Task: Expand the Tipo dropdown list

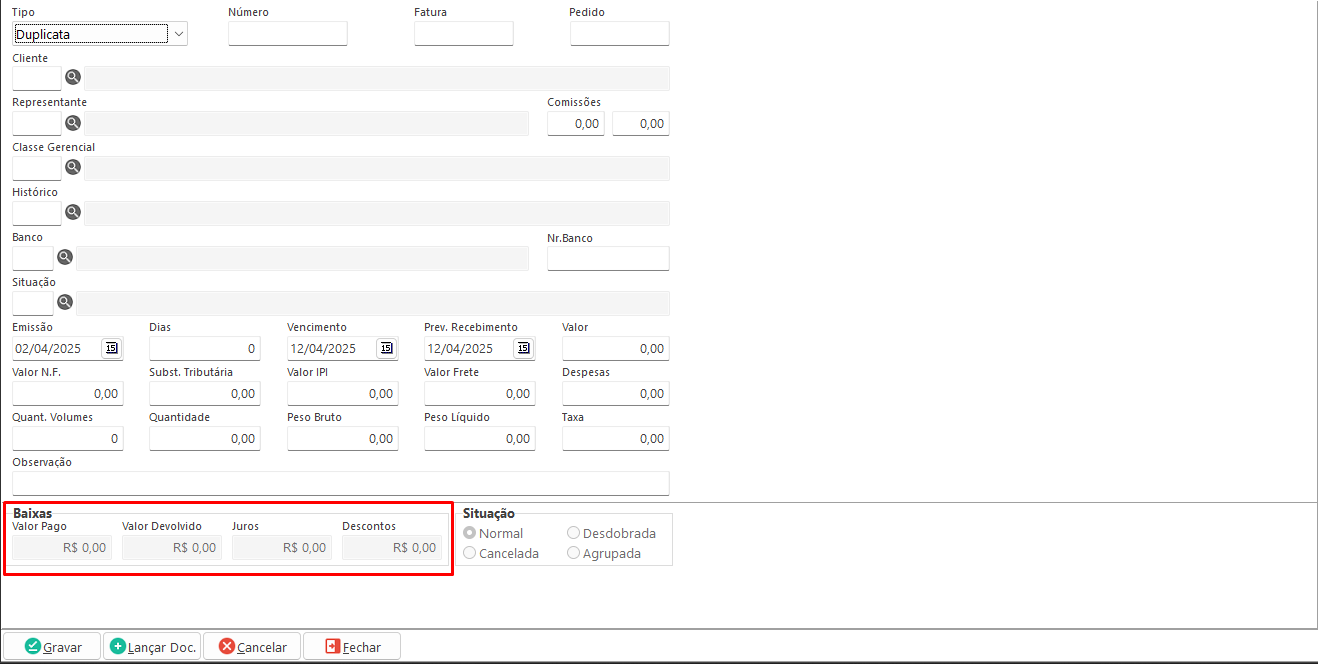Action: pyautogui.click(x=179, y=34)
